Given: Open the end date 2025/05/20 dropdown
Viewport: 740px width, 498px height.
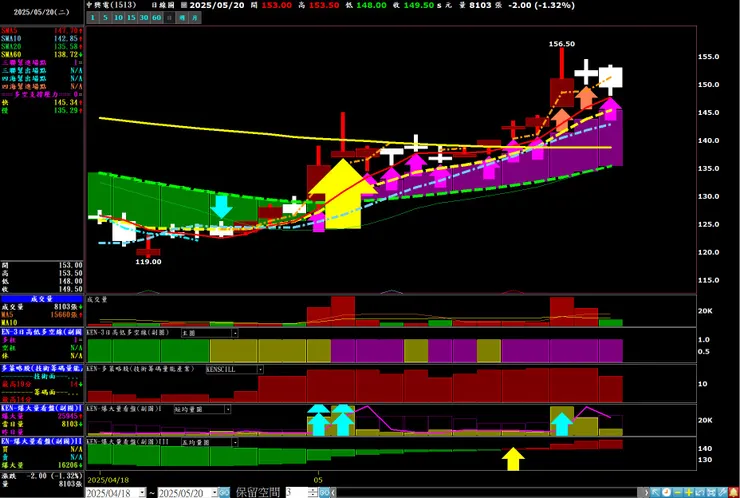Looking at the screenshot, I should click(x=214, y=493).
